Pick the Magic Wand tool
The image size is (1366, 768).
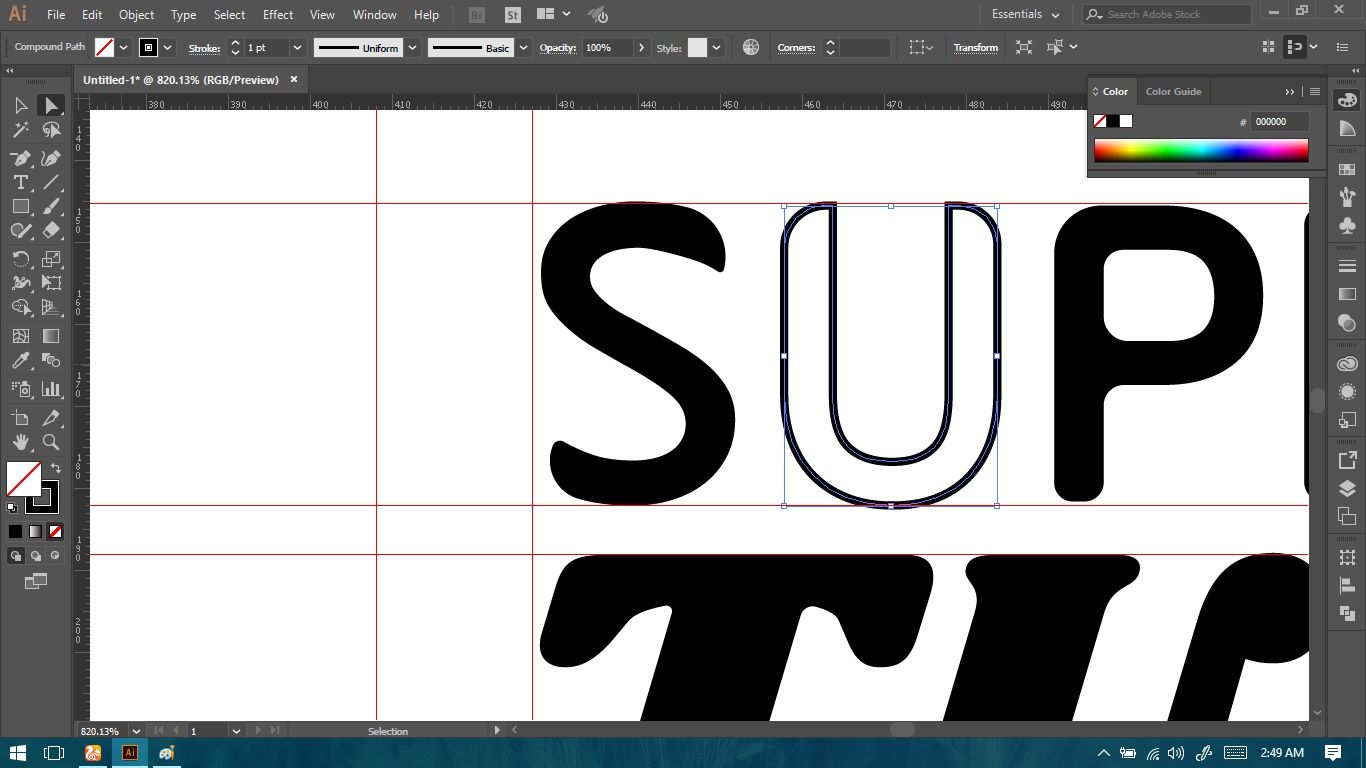pos(20,130)
